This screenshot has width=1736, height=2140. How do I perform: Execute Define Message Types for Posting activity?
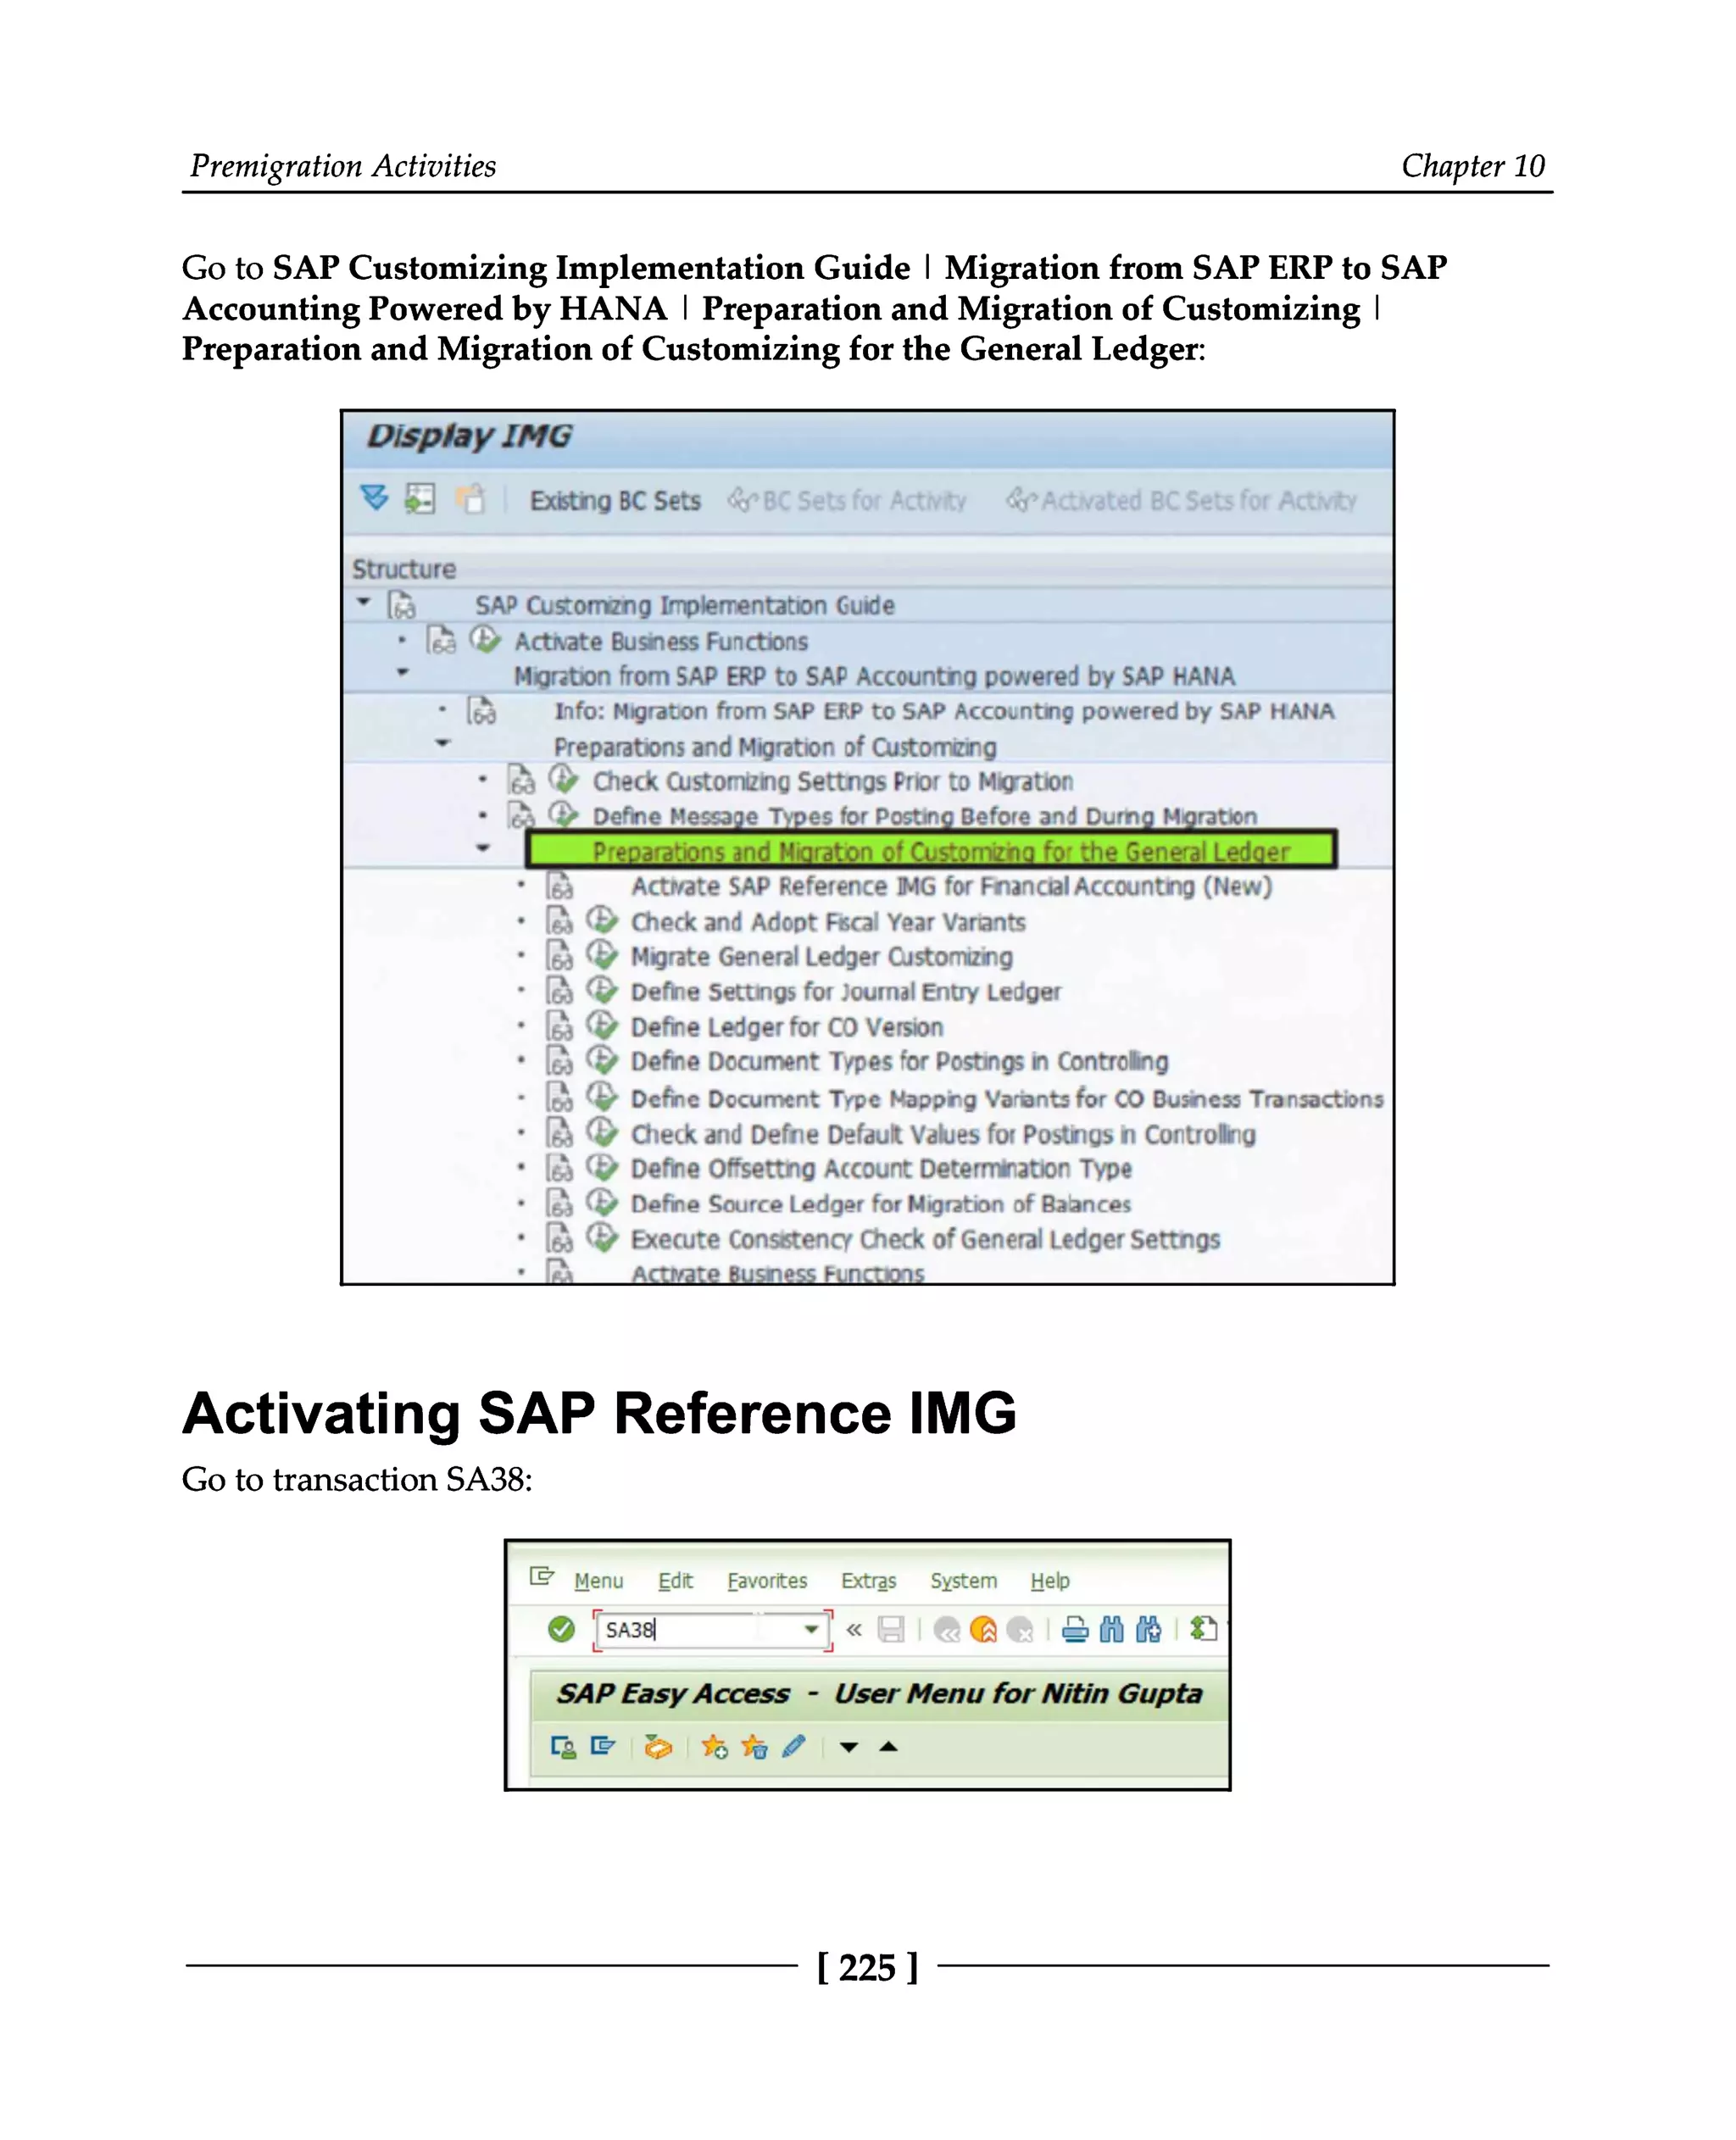tap(563, 814)
